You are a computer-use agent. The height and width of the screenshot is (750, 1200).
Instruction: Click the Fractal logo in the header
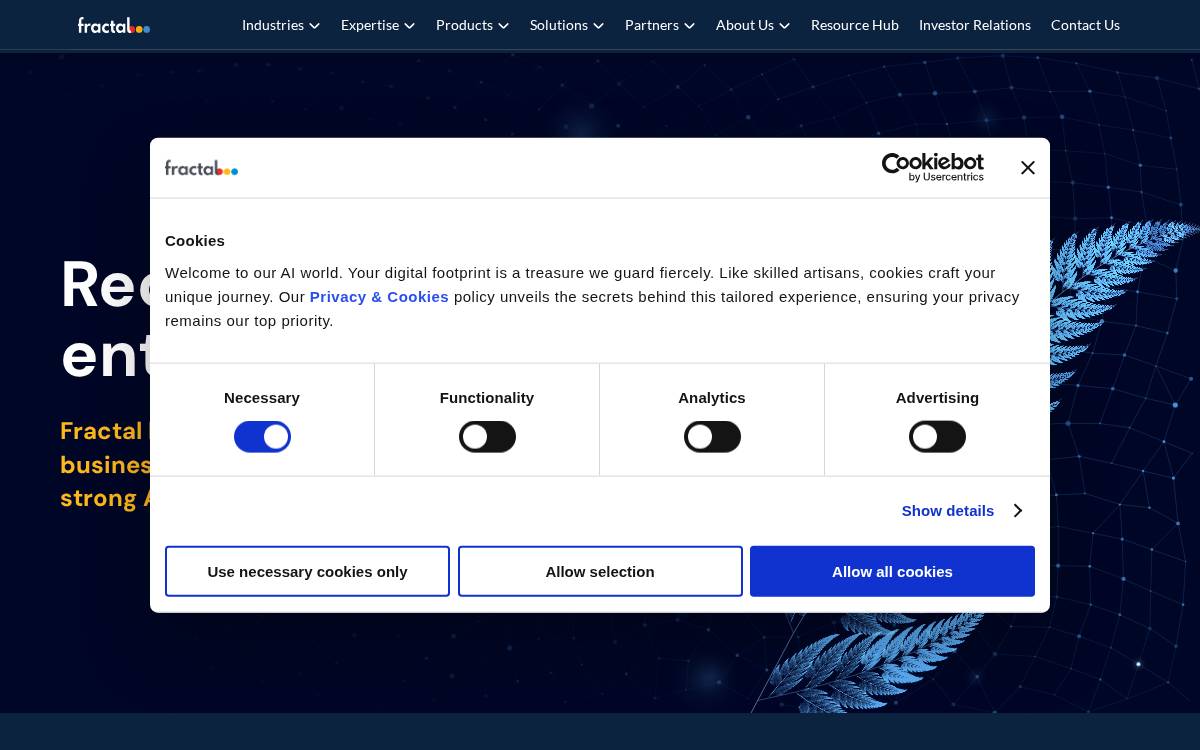point(114,25)
